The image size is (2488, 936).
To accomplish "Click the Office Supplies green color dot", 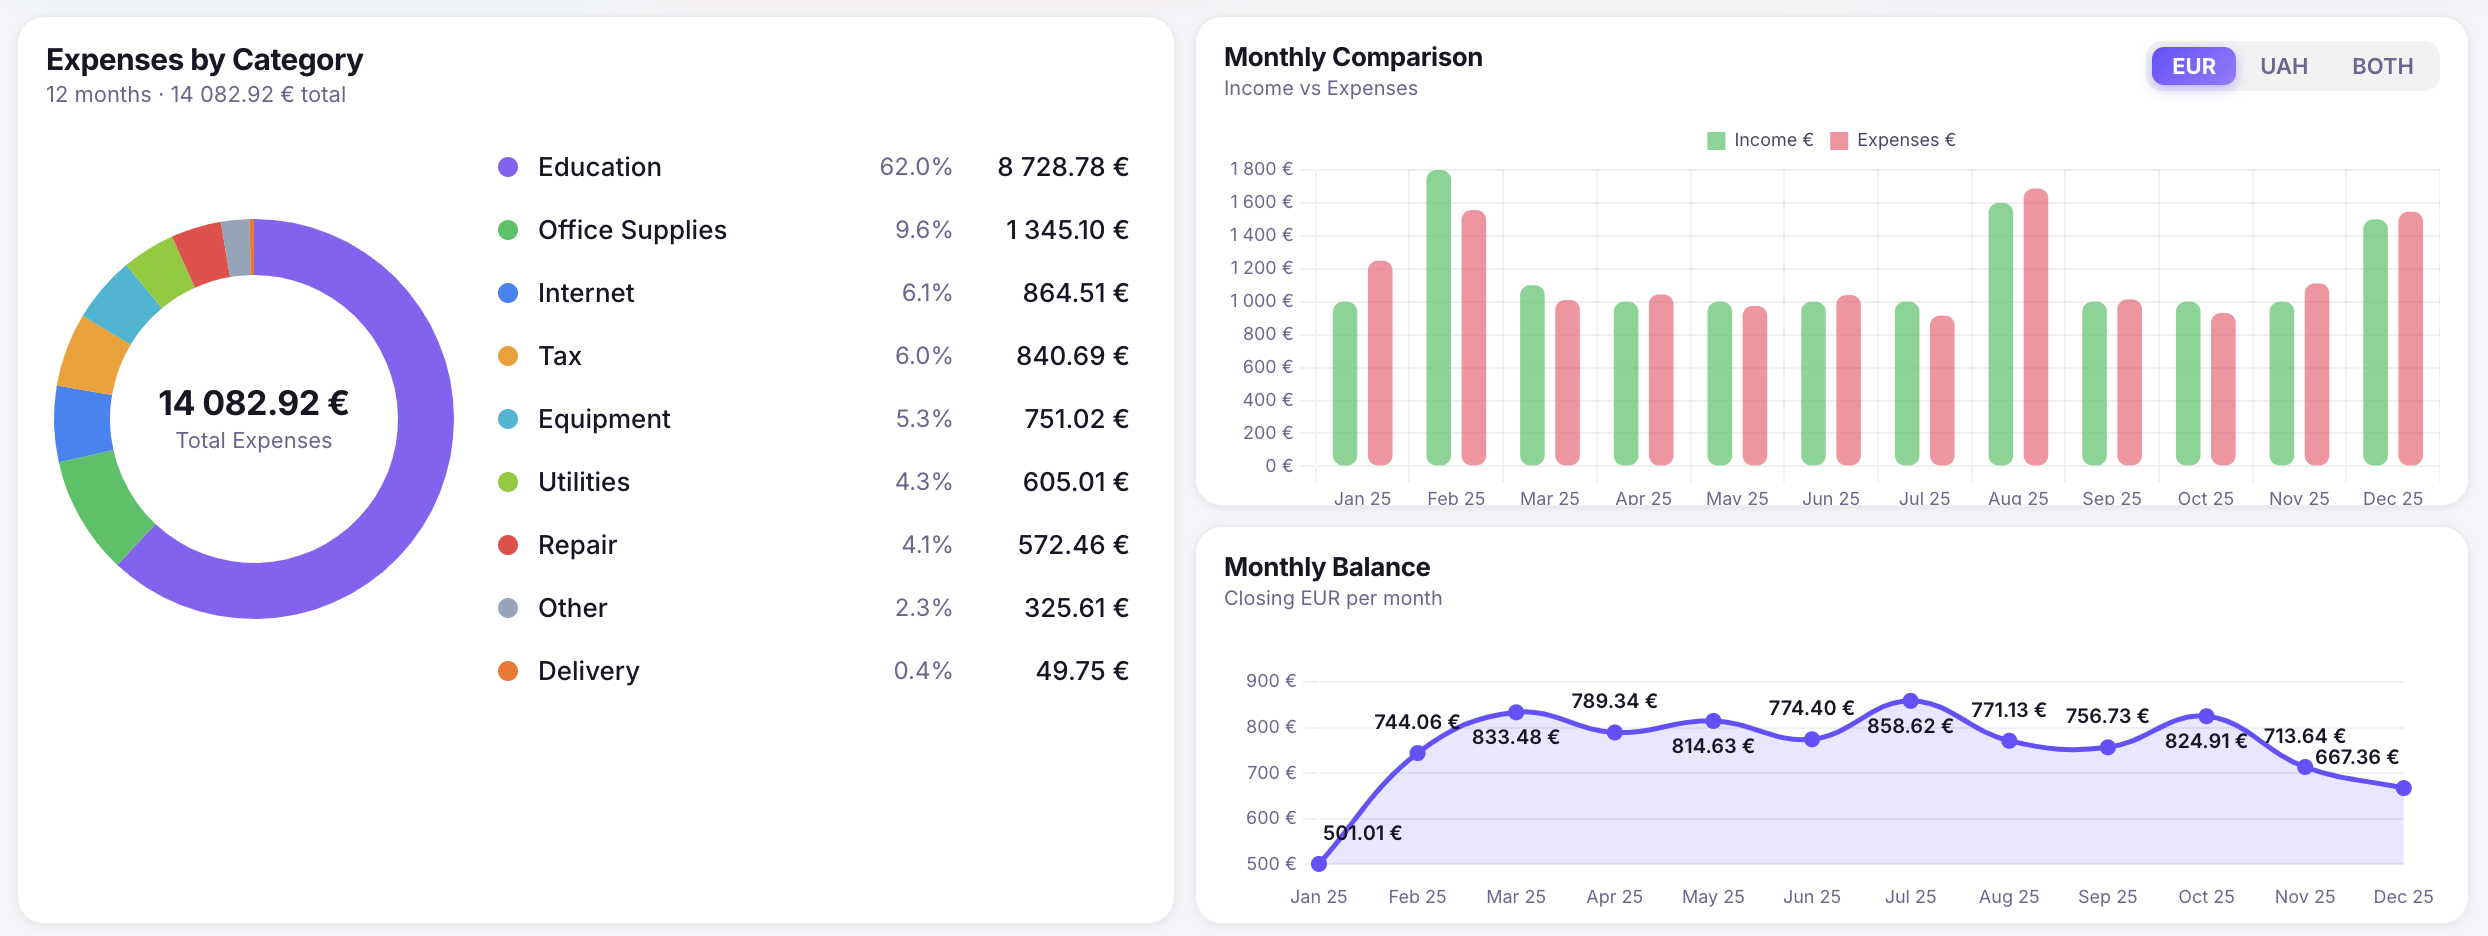I will click(x=508, y=230).
